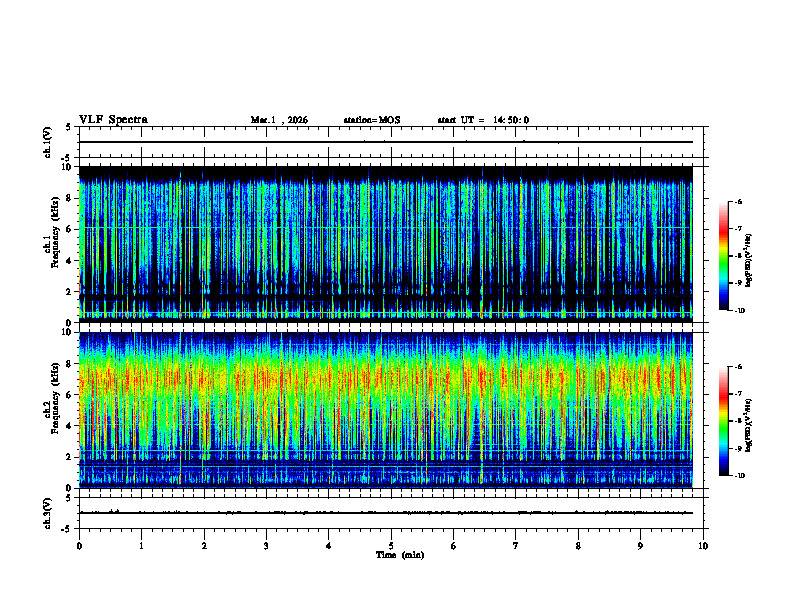Screen dimensions: 792x612
Task: Click time tick label "9" on bottom axis
Action: (x=640, y=546)
